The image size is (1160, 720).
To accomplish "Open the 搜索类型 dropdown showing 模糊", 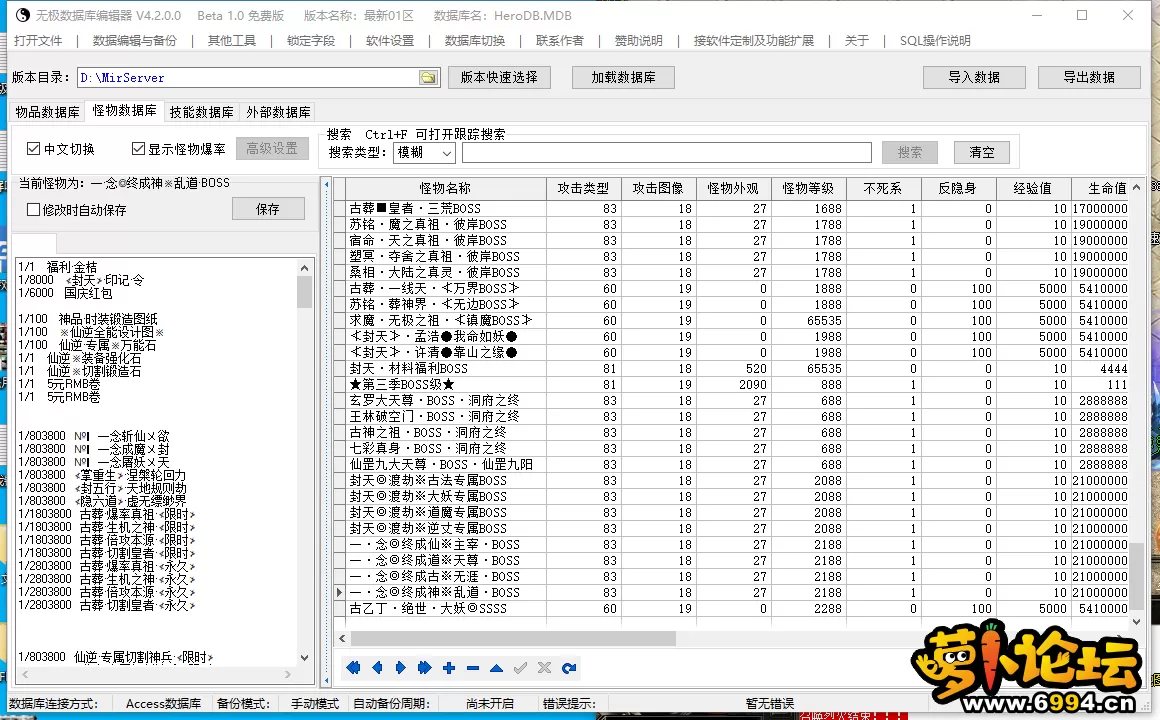I will (x=424, y=152).
